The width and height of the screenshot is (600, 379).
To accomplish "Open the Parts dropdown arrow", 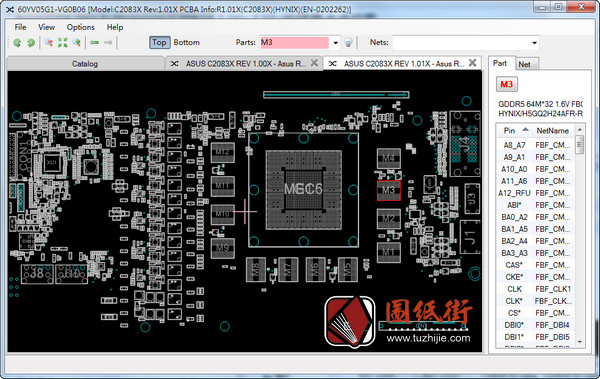I will (x=335, y=42).
